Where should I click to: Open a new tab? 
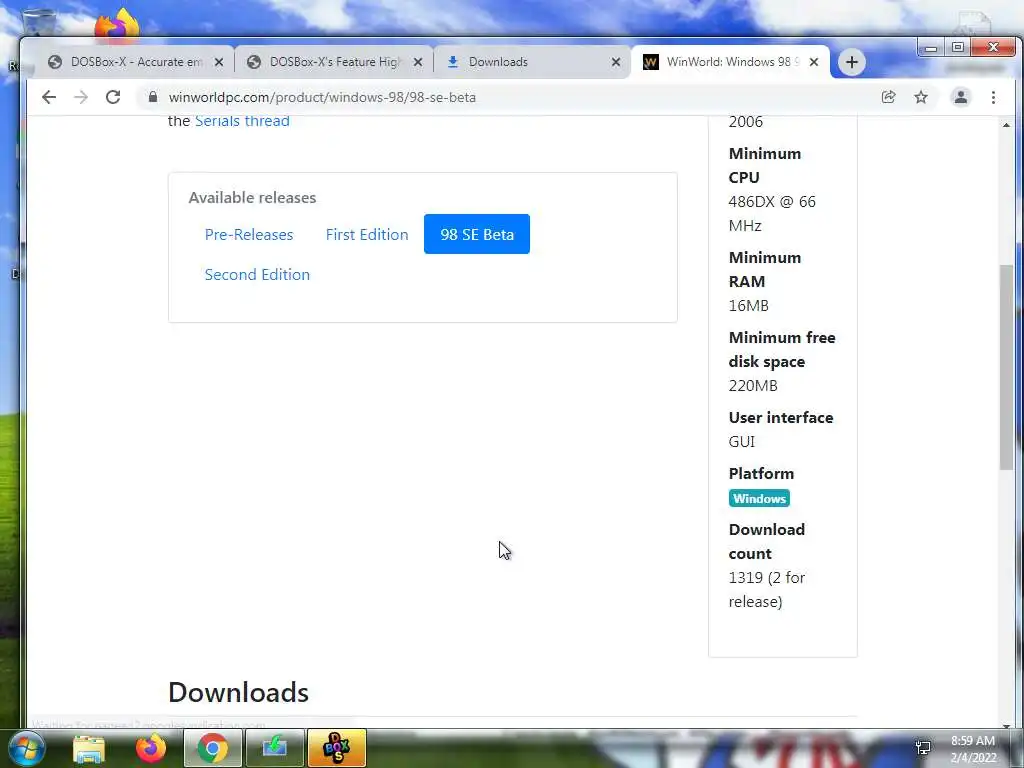852,62
